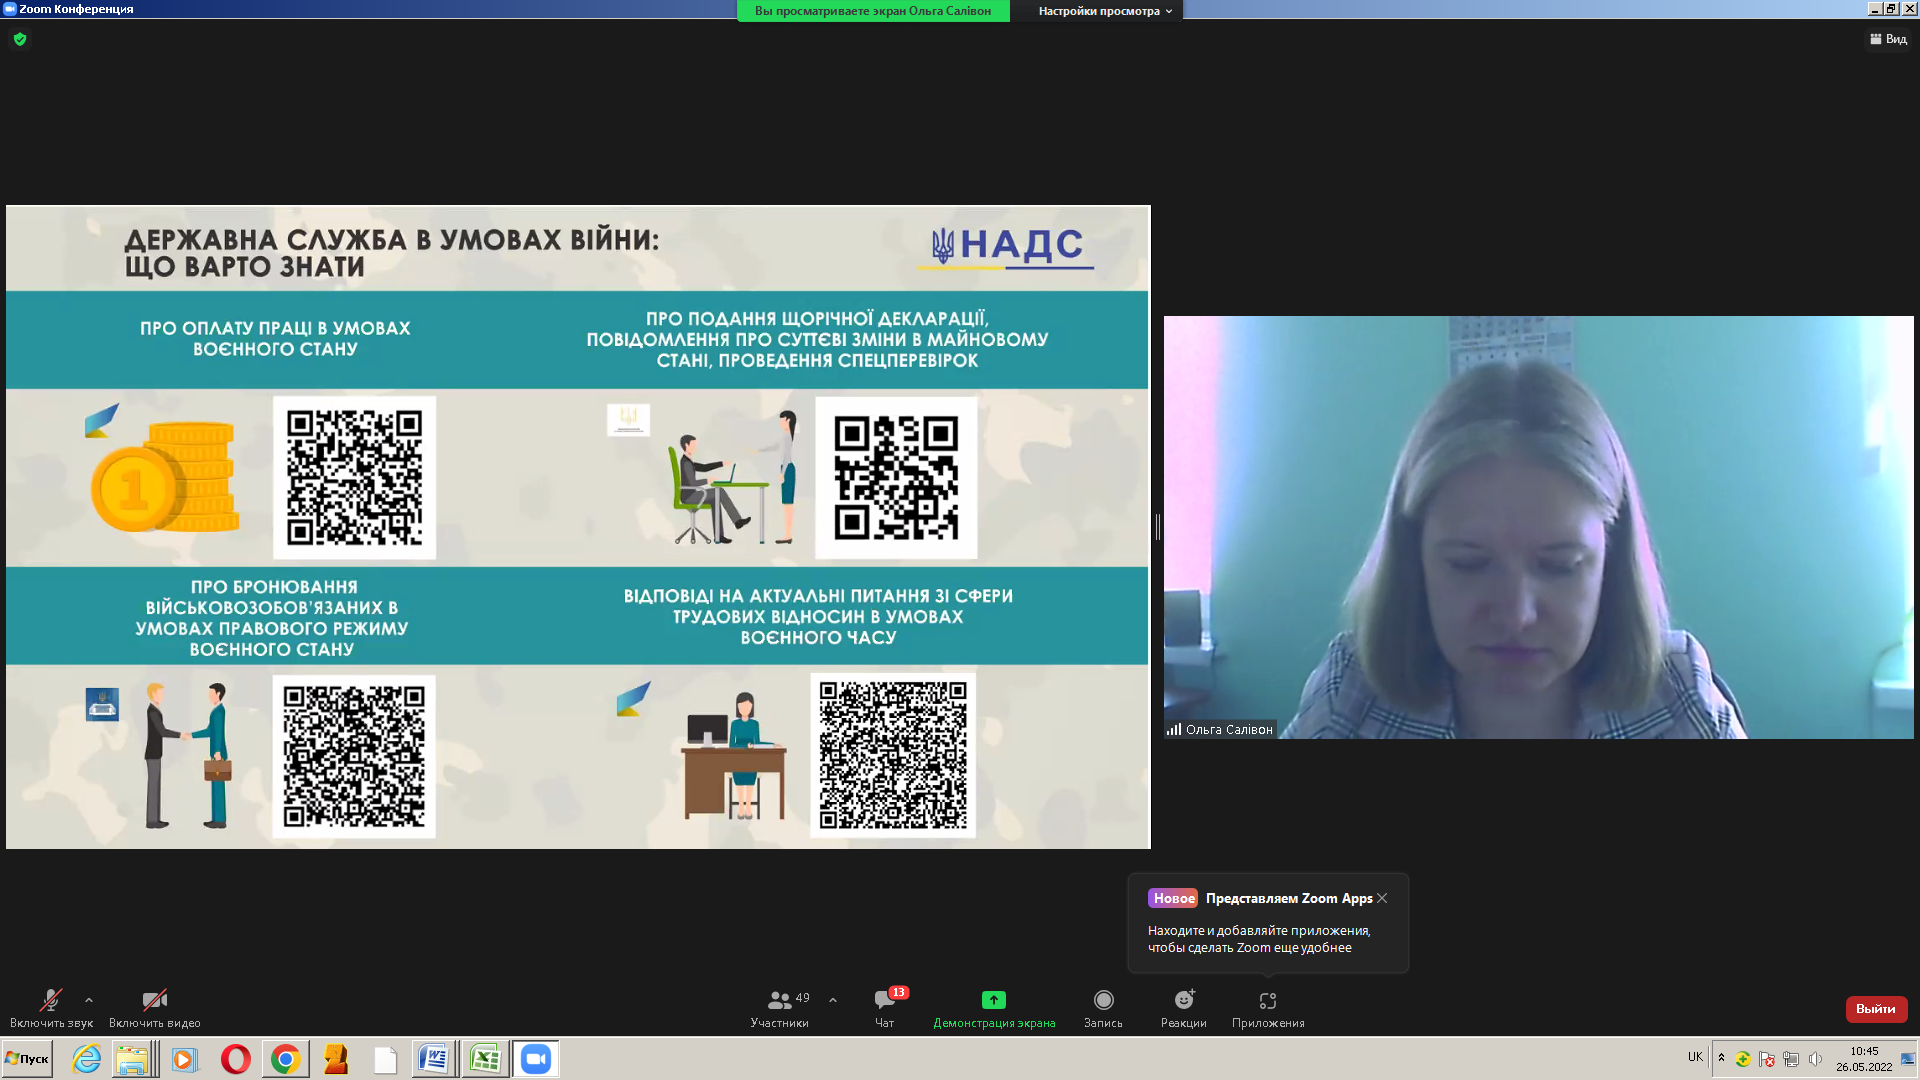
Task: Click the green encryption shield icon
Action: click(x=20, y=39)
